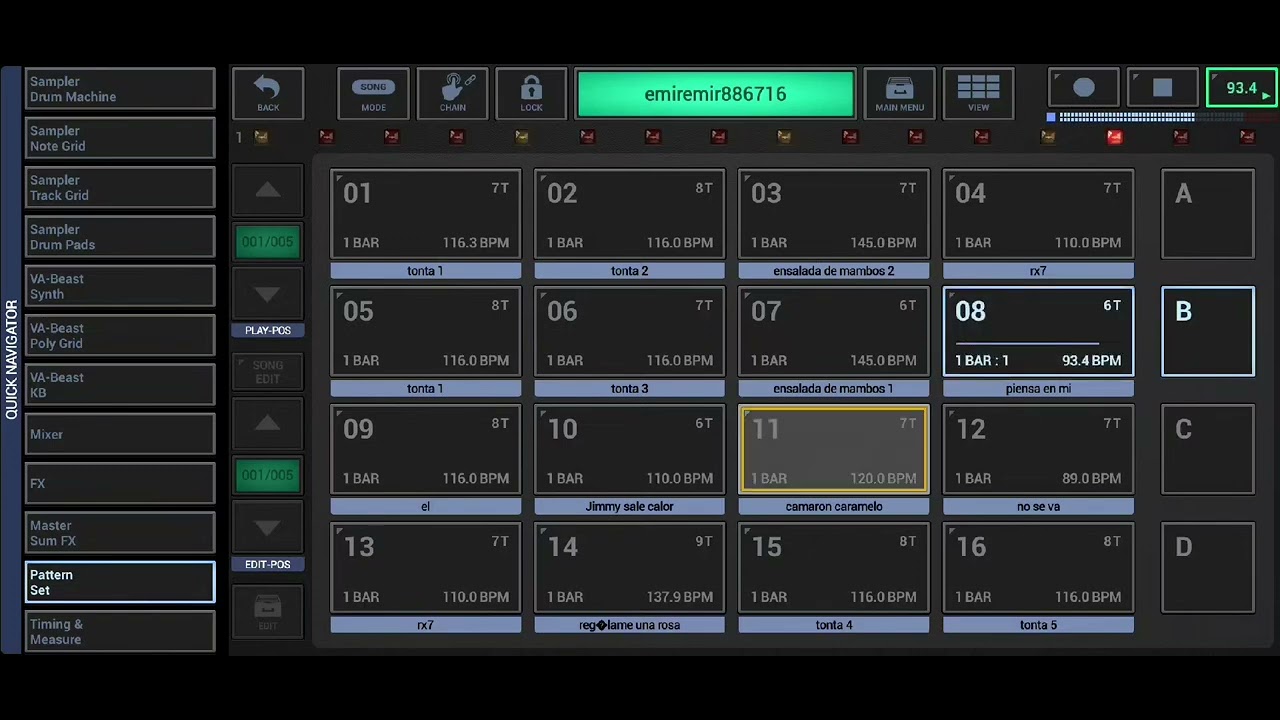Trigger pattern pad 15

834,568
